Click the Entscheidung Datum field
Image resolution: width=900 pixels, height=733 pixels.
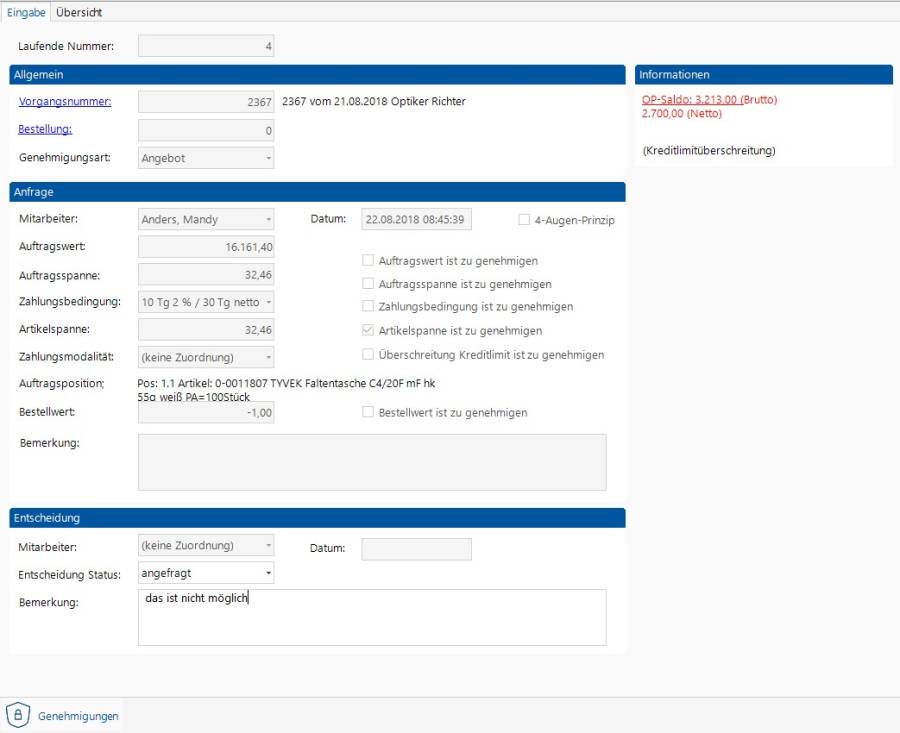tap(415, 548)
